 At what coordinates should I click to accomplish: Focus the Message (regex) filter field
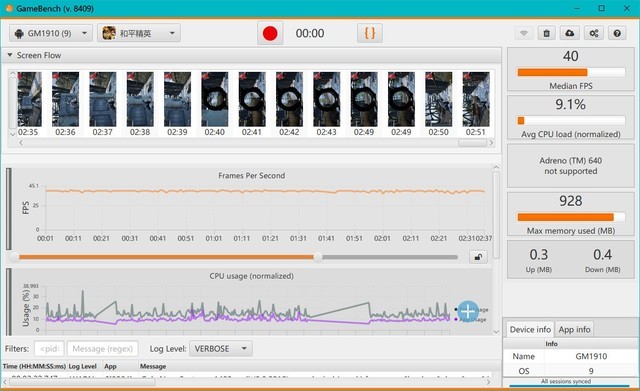[102, 349]
